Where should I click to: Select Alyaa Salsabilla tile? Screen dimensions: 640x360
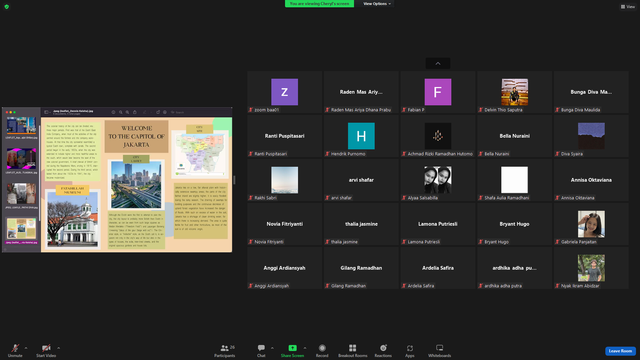[x=438, y=180]
